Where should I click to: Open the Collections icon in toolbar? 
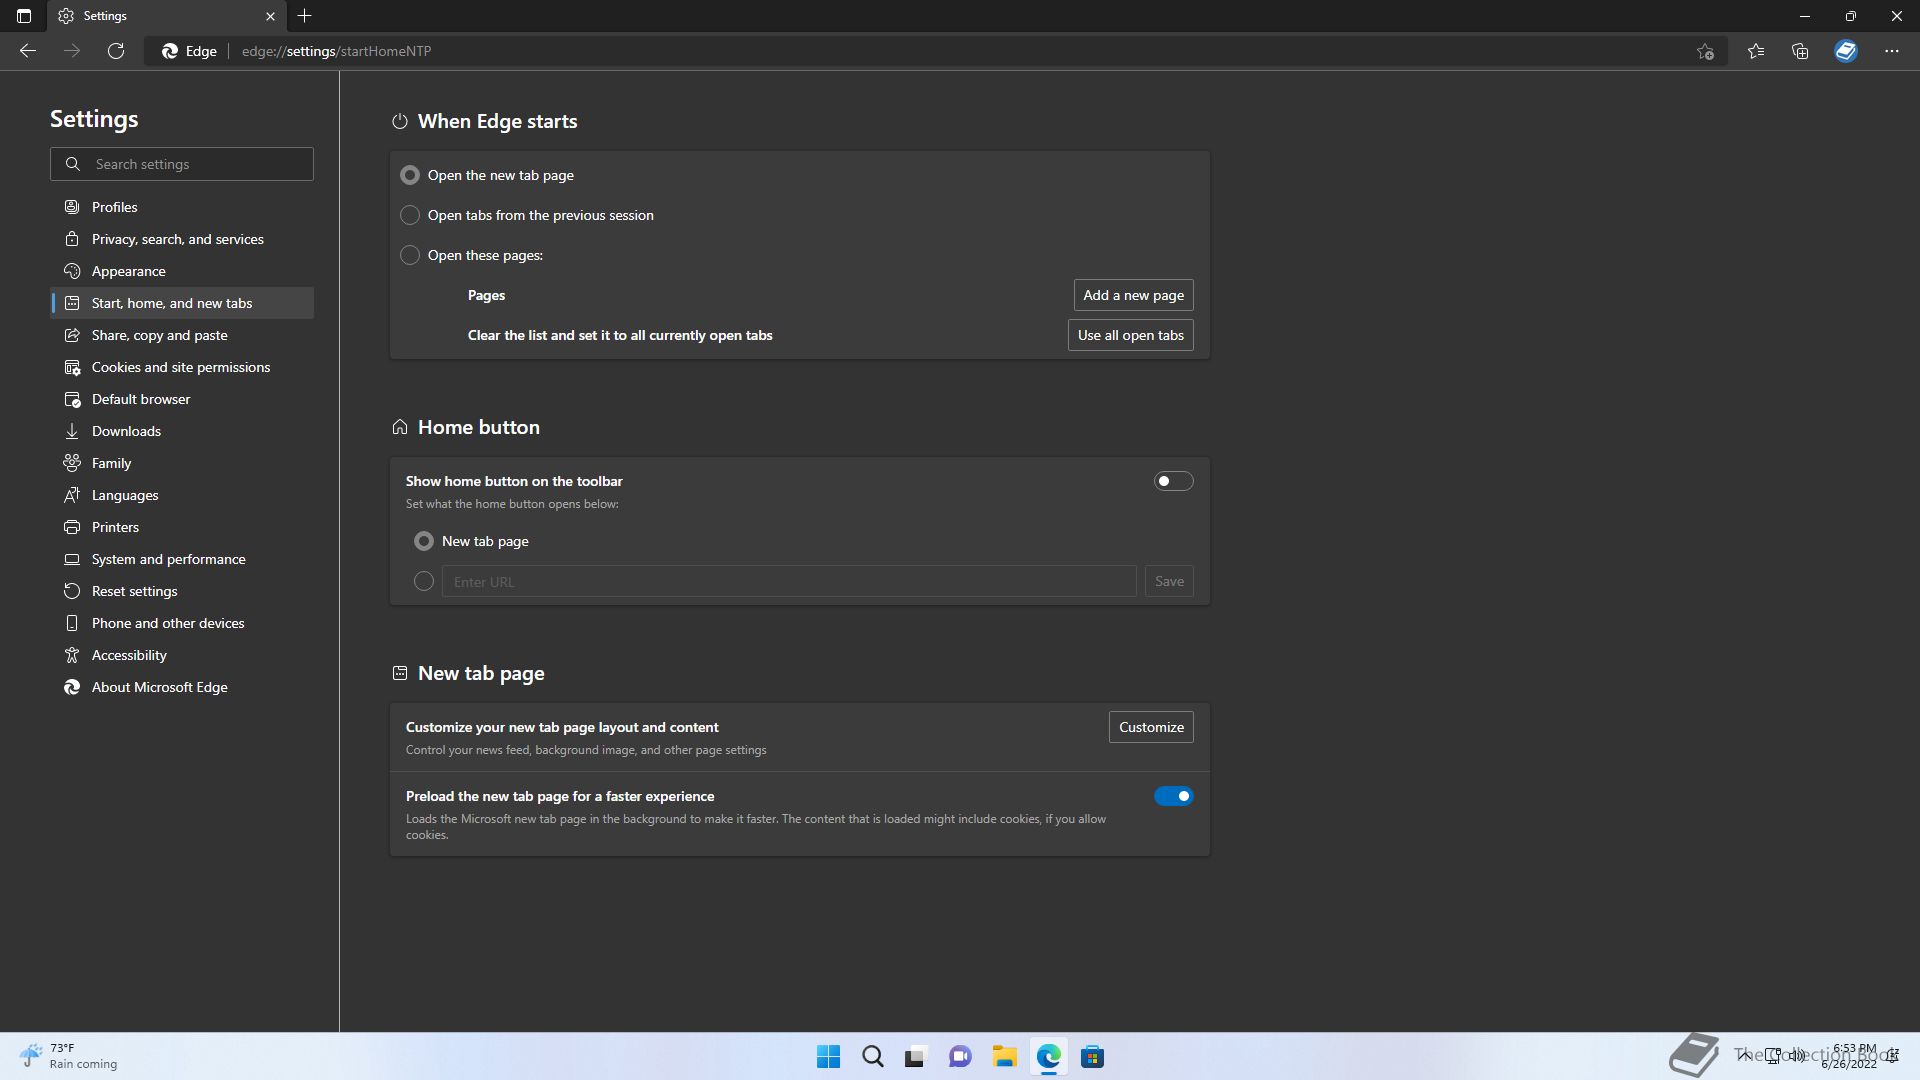coord(1800,51)
